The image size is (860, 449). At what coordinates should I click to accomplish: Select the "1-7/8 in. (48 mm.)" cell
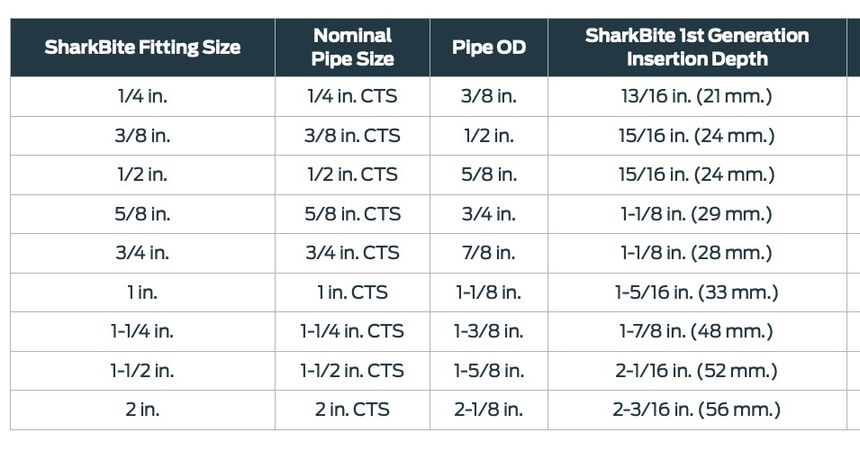tap(696, 332)
